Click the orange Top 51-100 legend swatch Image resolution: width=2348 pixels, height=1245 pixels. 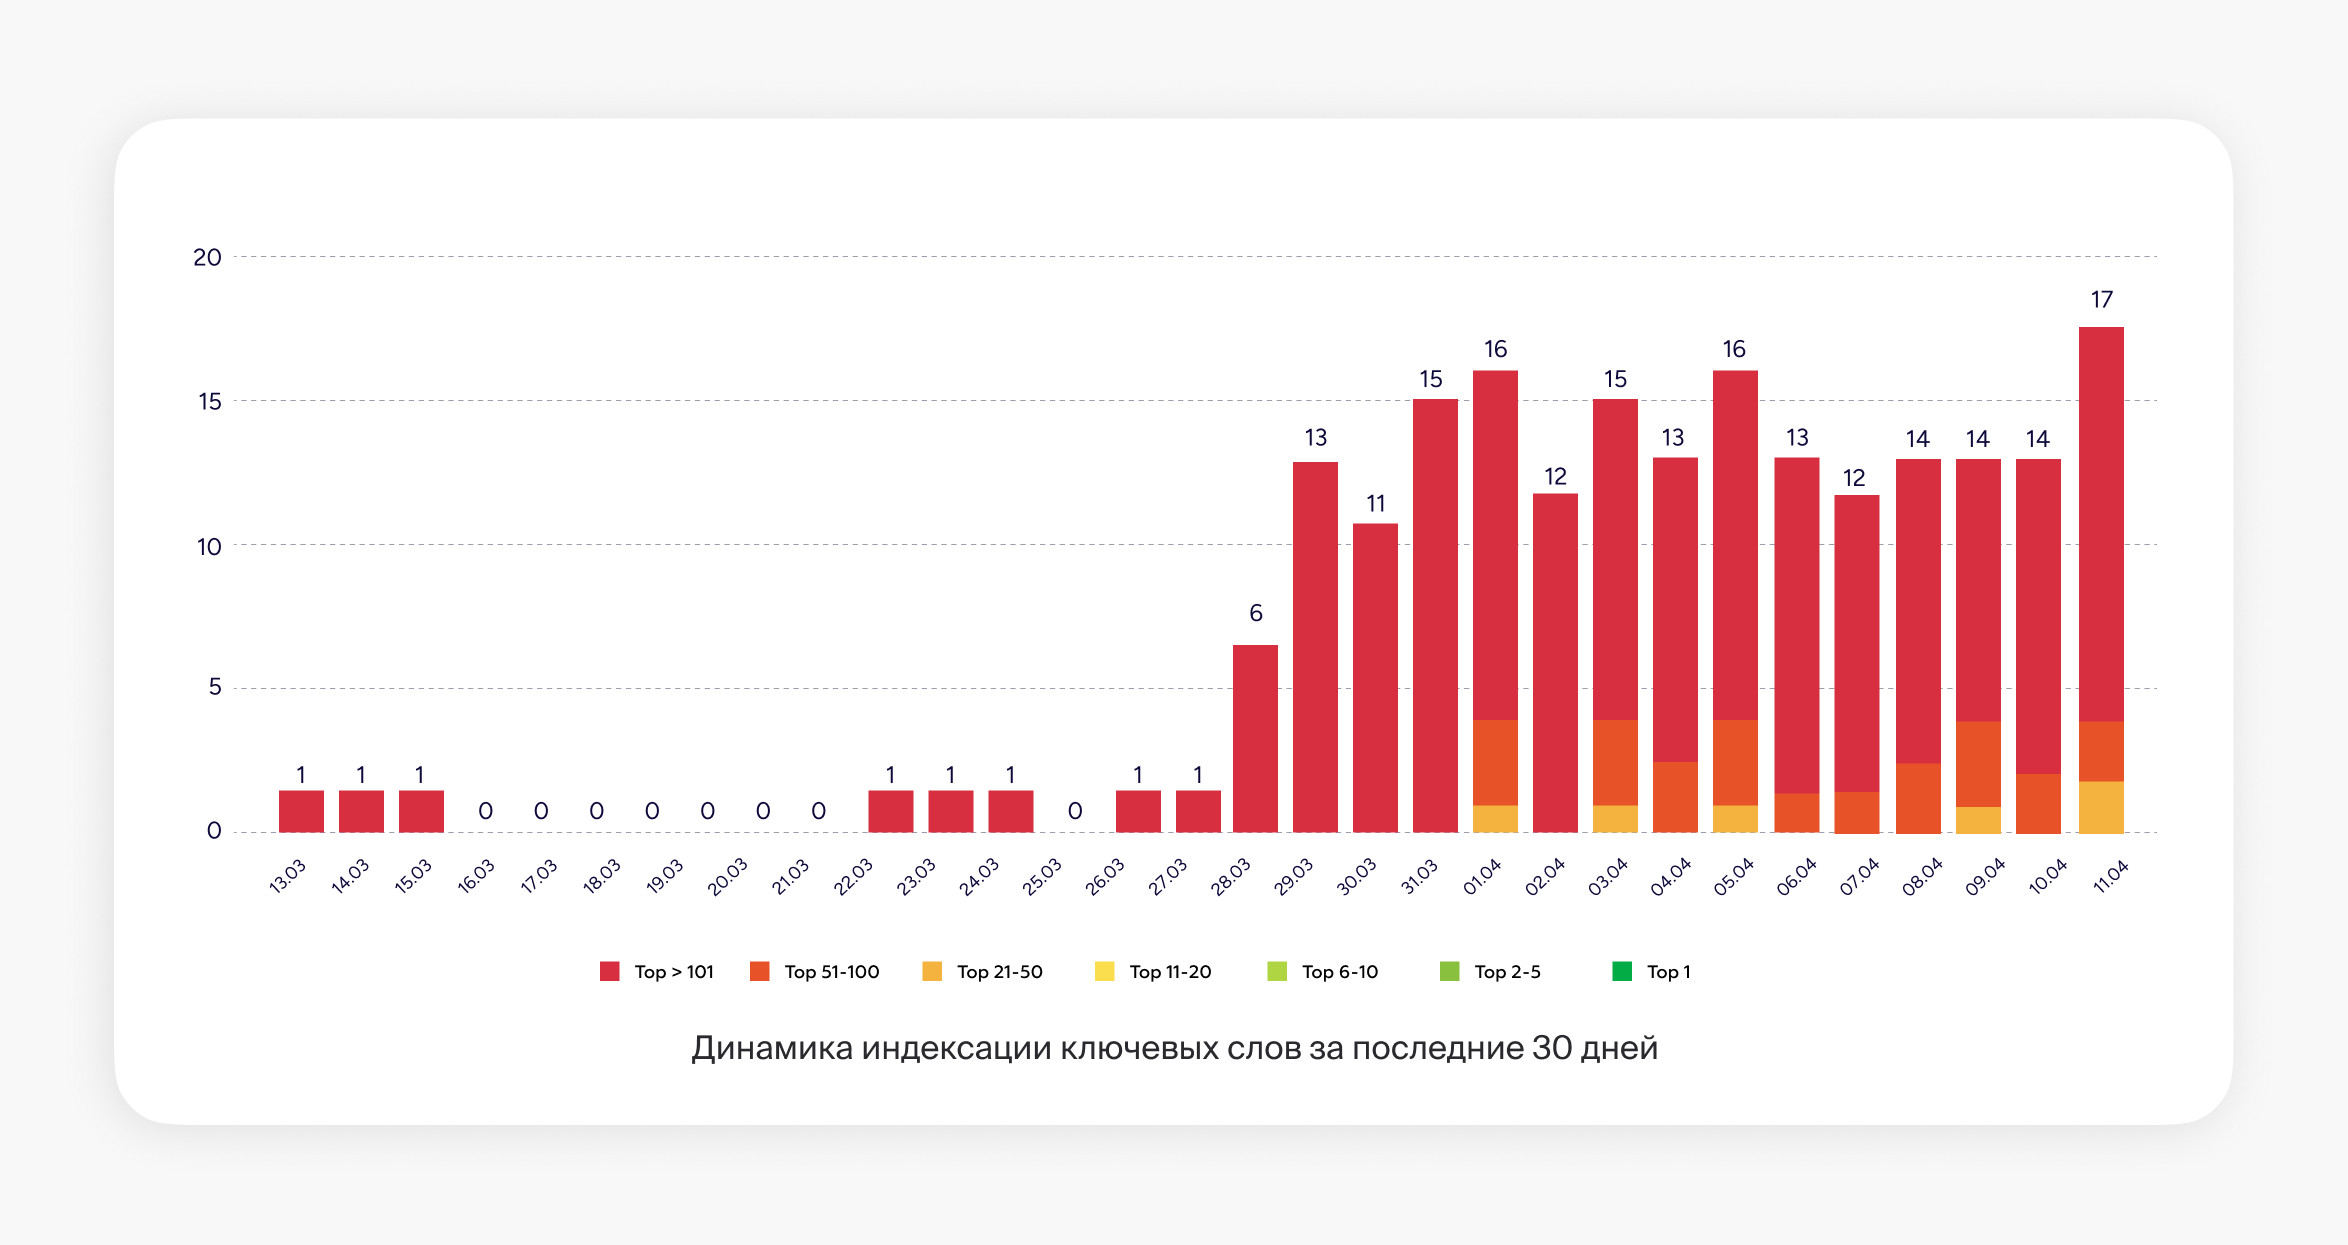coord(760,971)
